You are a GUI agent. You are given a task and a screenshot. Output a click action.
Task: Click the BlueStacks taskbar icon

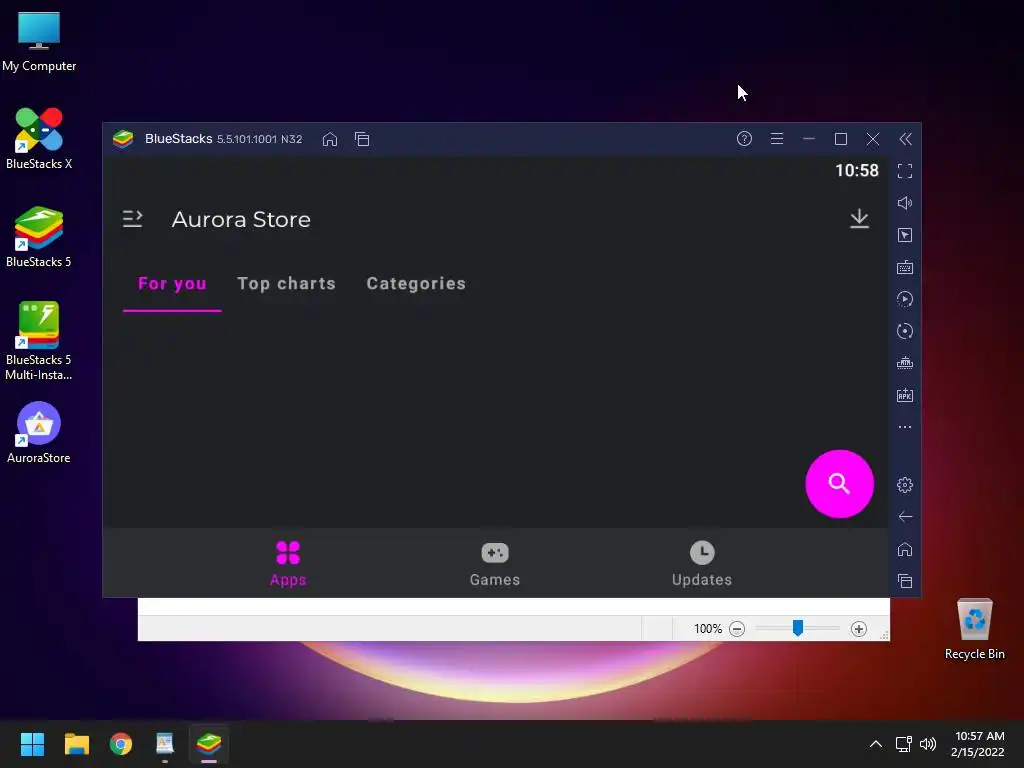[209, 744]
